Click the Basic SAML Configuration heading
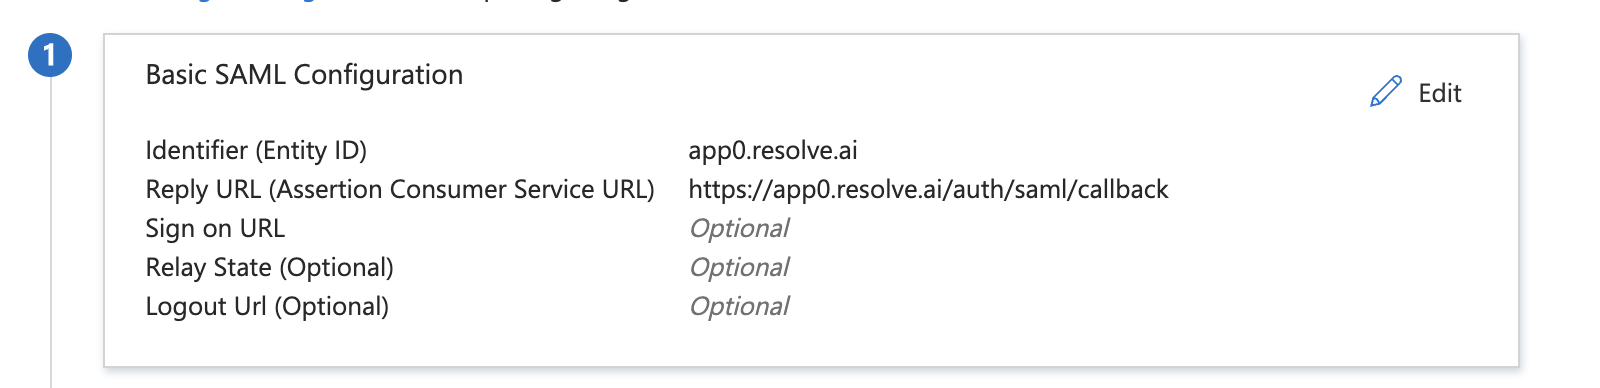The height and width of the screenshot is (388, 1600). [304, 75]
